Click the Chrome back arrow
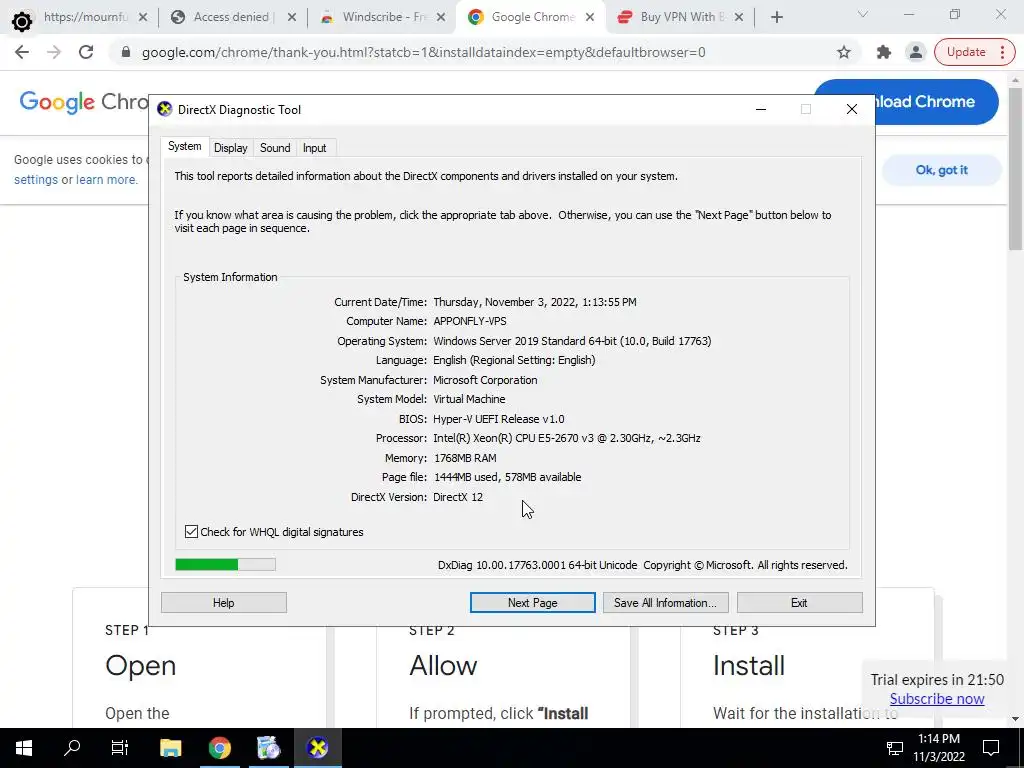1024x768 pixels. pyautogui.click(x=22, y=52)
